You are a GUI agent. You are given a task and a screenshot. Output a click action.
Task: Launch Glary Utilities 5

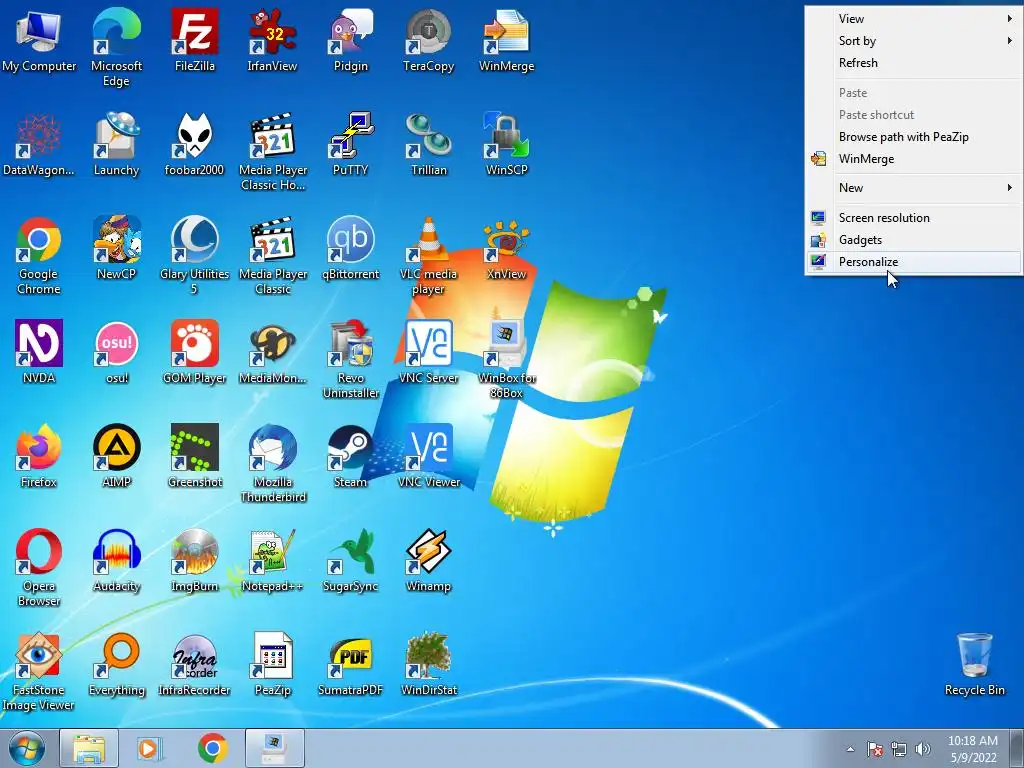click(195, 255)
